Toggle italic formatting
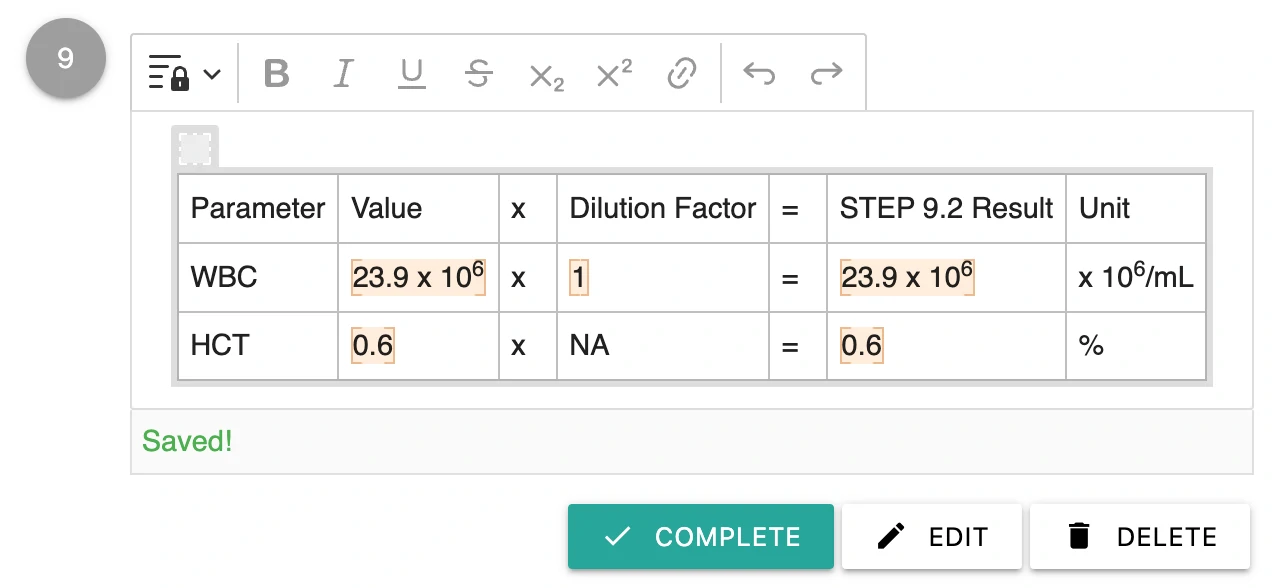Image resolution: width=1274 pixels, height=588 pixels. pyautogui.click(x=344, y=73)
